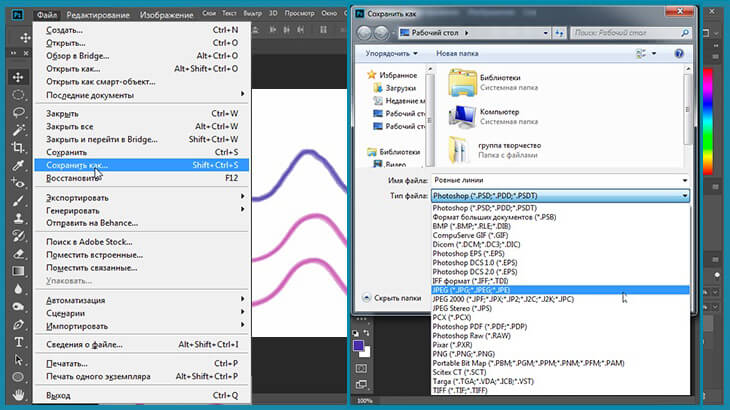
Task: Open Имя файла dropdown arrow
Action: (x=684, y=180)
